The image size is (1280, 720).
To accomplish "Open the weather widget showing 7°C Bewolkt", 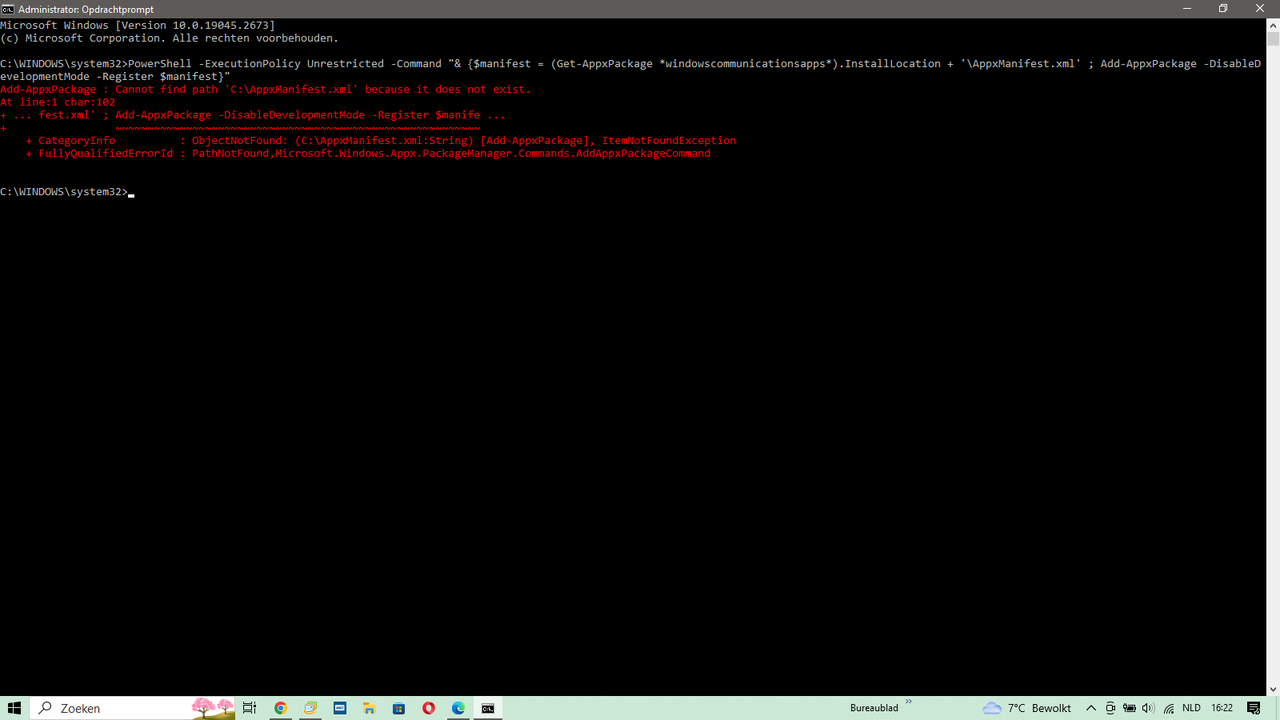I will 1027,708.
